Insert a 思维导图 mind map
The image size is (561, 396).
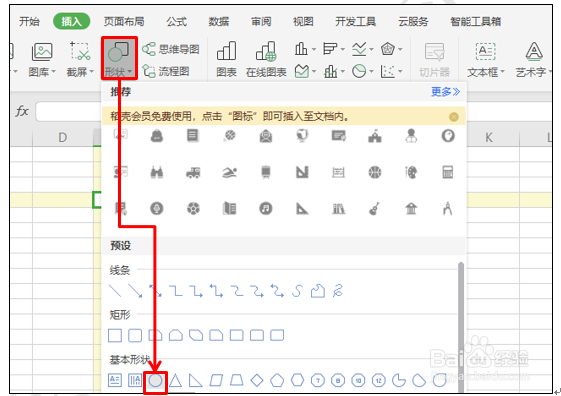(171, 49)
